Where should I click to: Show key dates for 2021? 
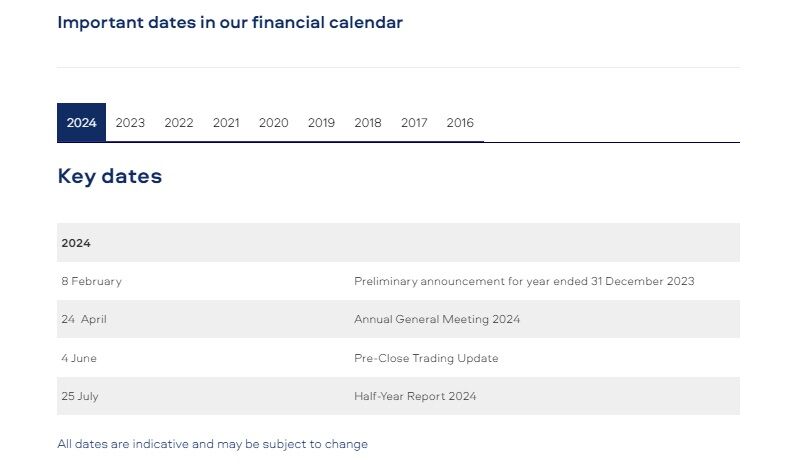[x=226, y=123]
